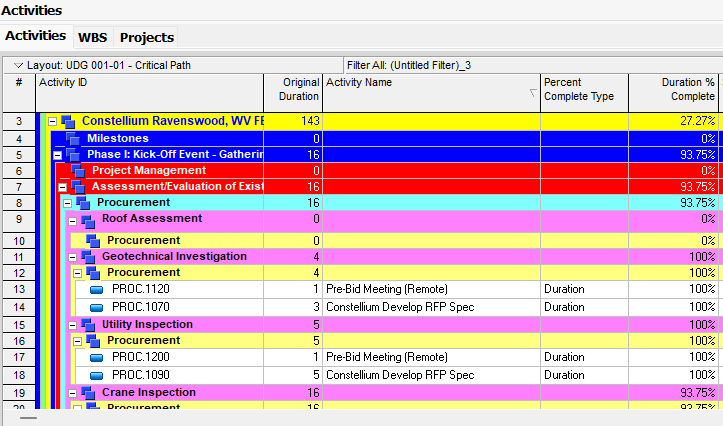
Task: Click 143 original duration of project row
Action: click(310, 121)
